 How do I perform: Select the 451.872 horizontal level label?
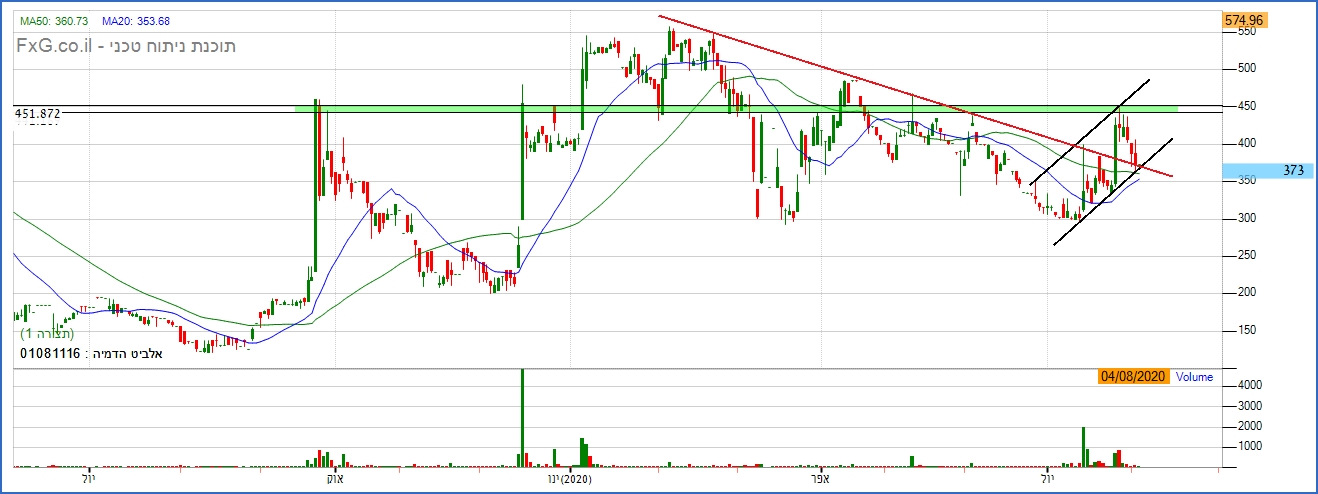click(x=38, y=114)
